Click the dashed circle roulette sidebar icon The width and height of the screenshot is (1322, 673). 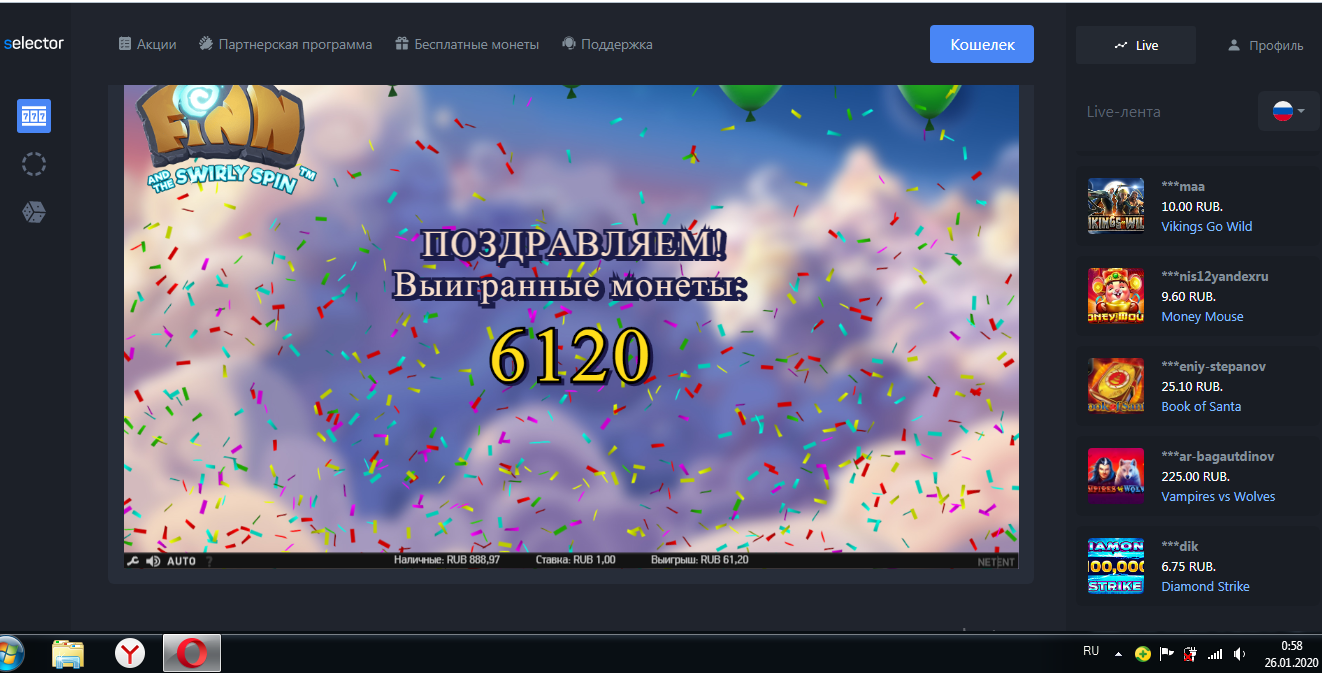34,164
